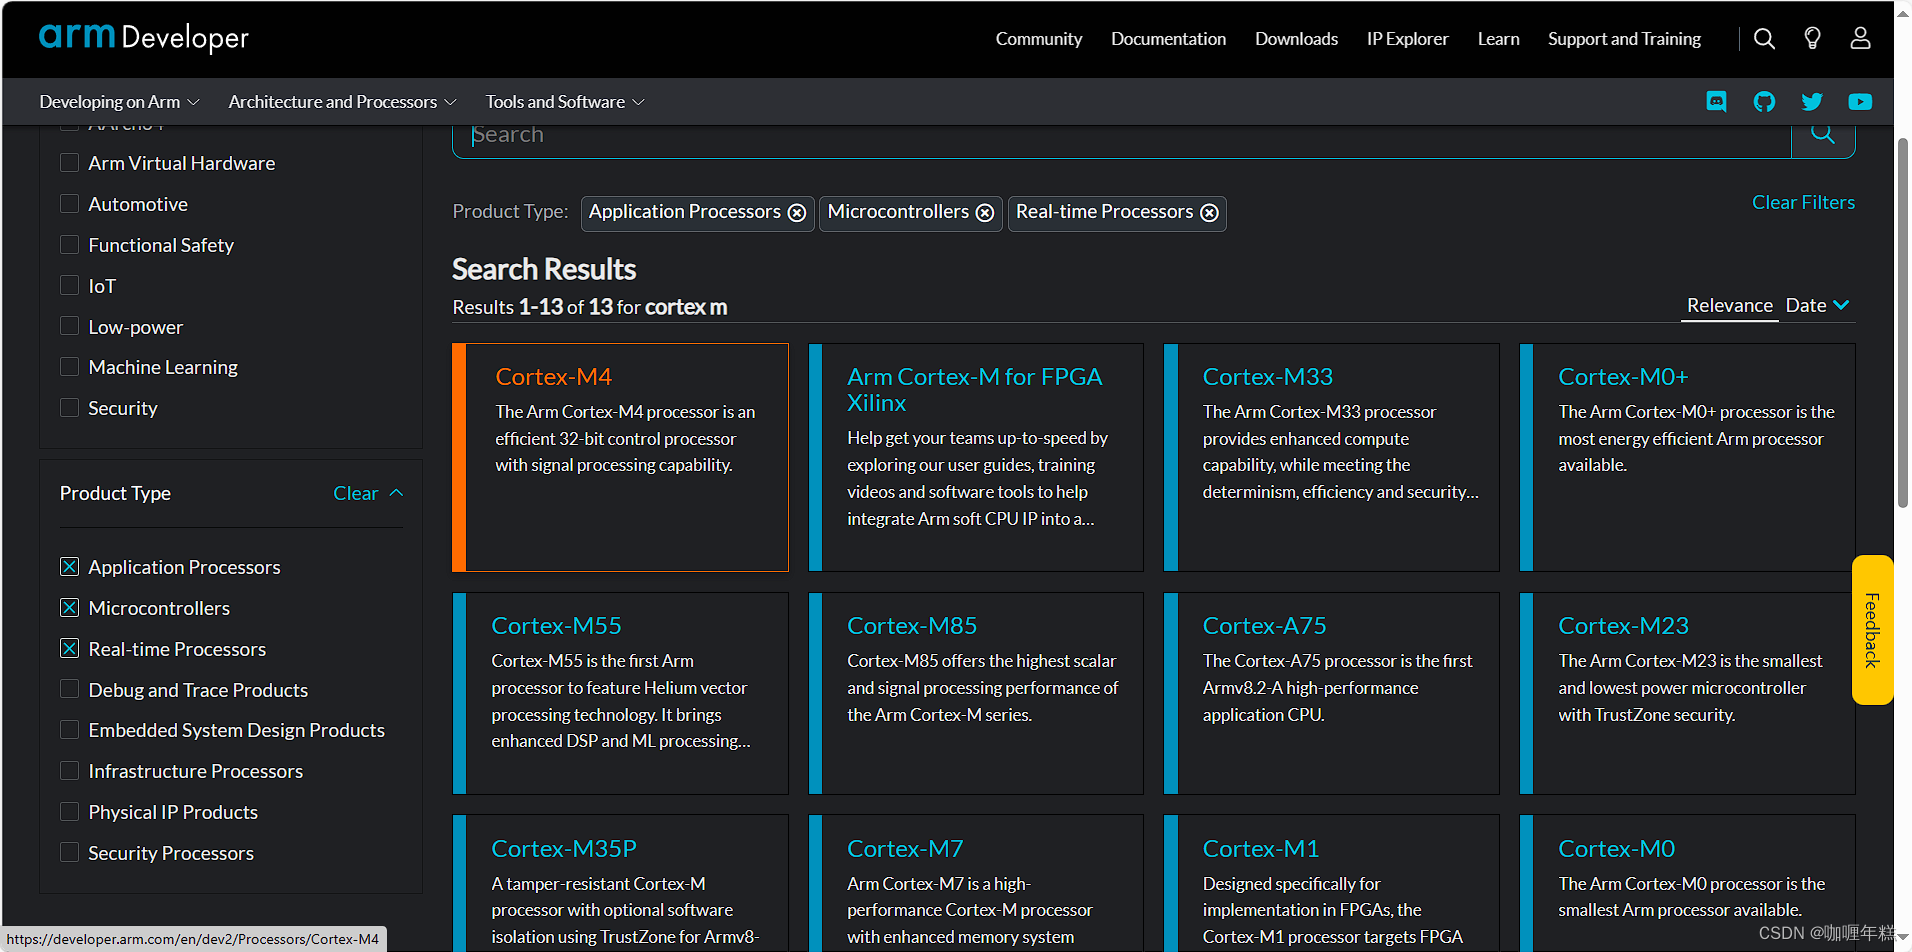
Task: Click Clear Filters link
Action: (1803, 202)
